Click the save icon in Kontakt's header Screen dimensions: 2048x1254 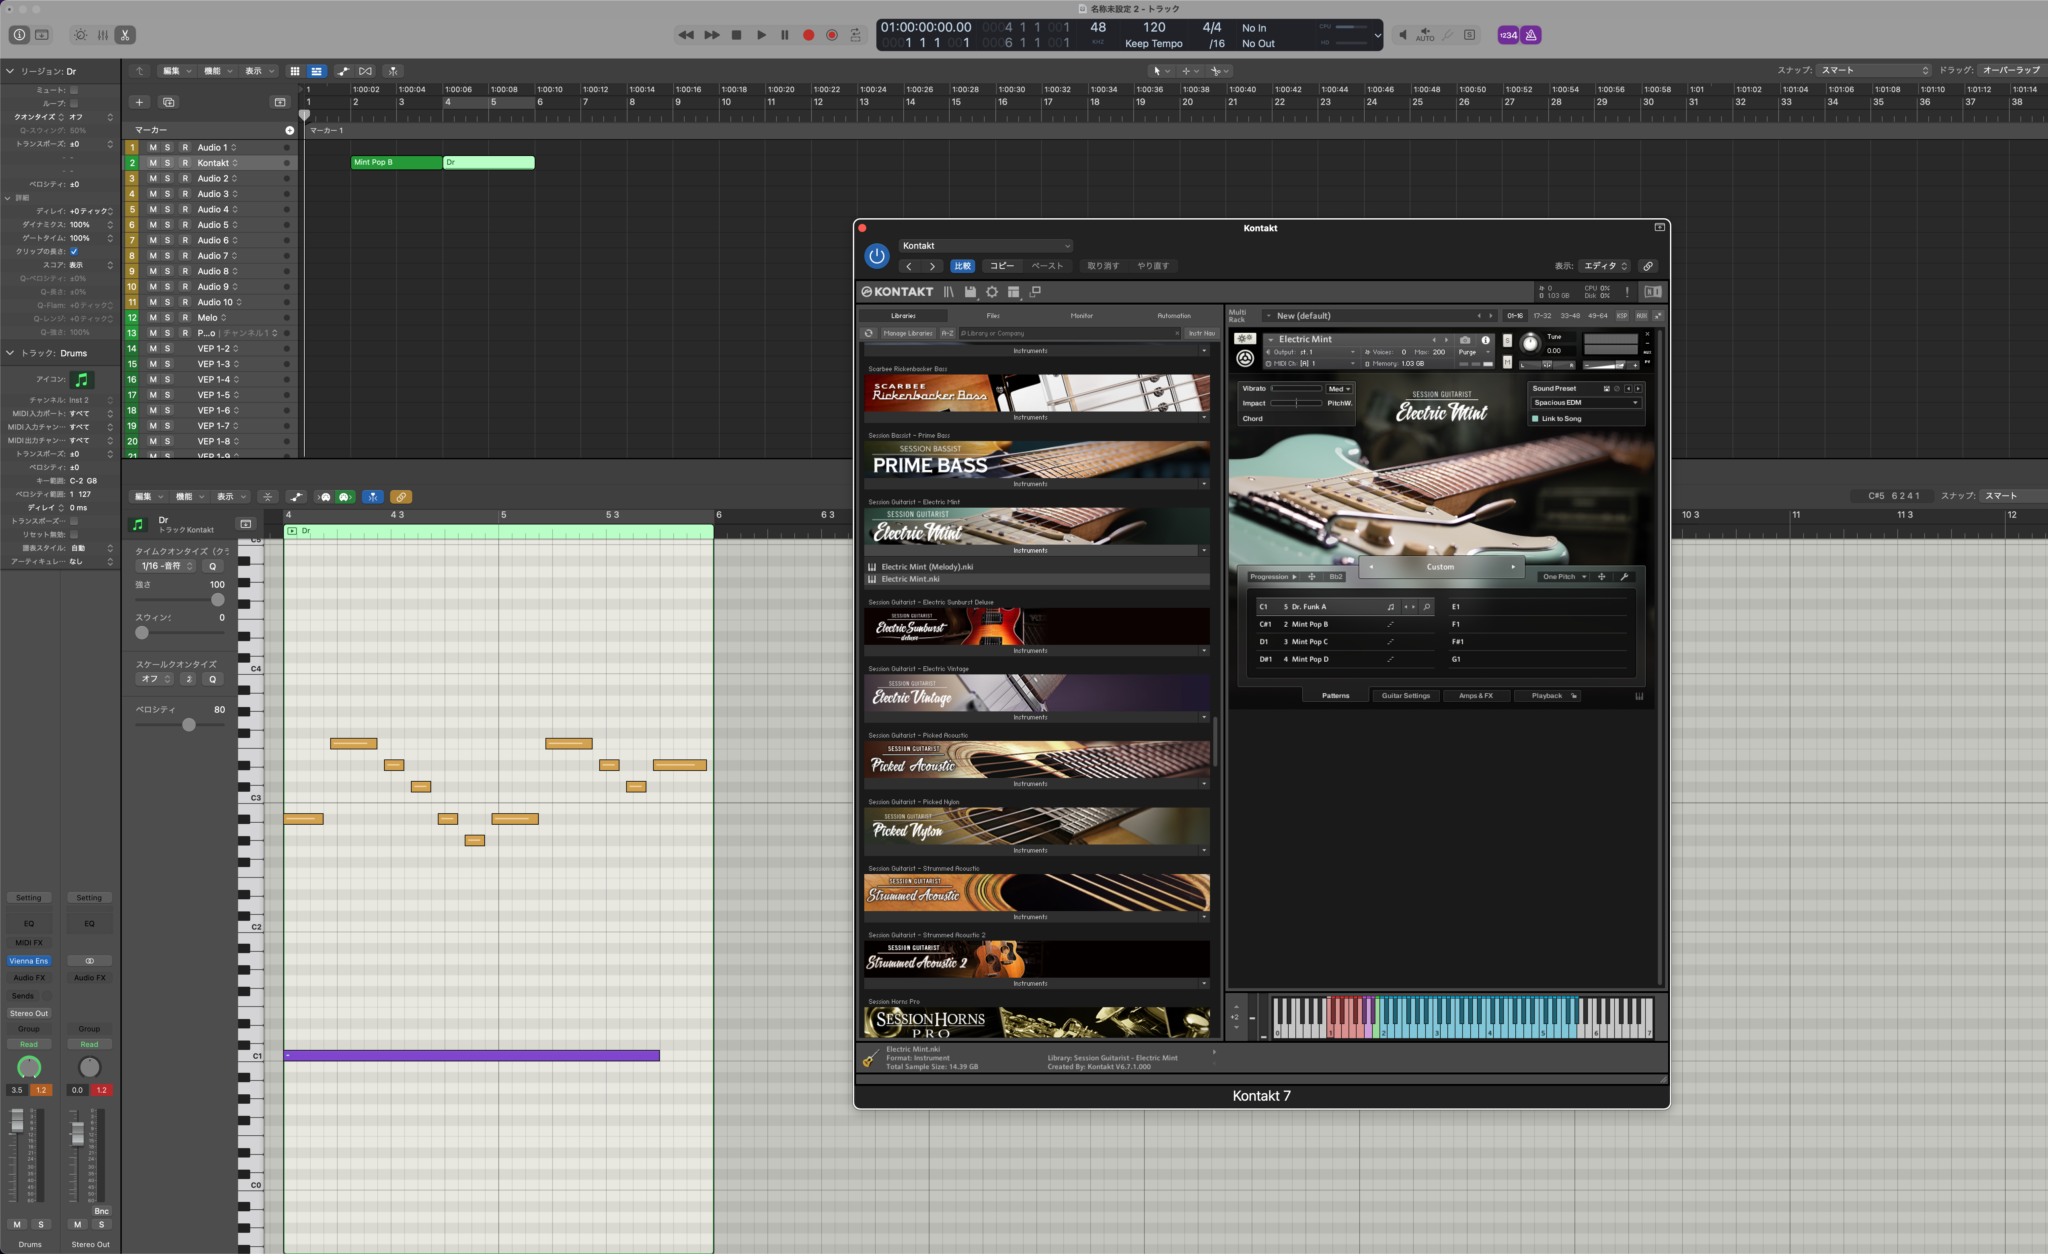click(x=971, y=291)
